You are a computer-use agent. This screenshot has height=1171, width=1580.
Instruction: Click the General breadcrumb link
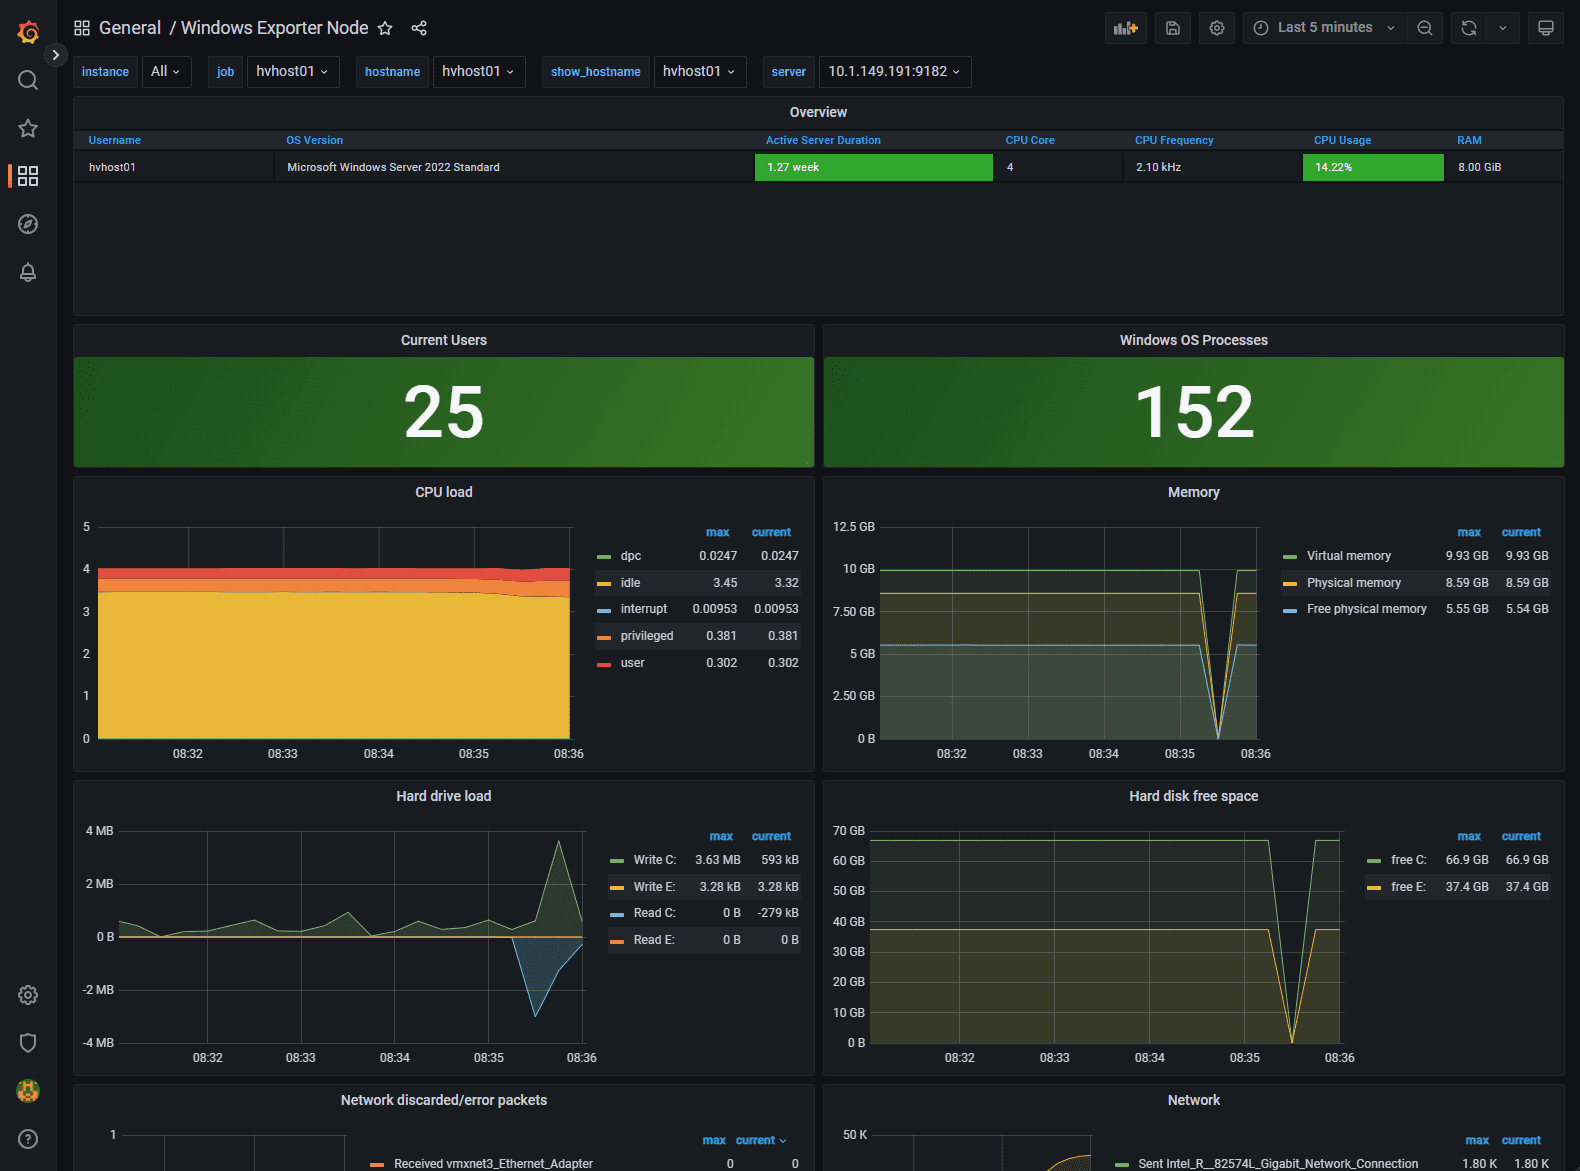(x=130, y=28)
